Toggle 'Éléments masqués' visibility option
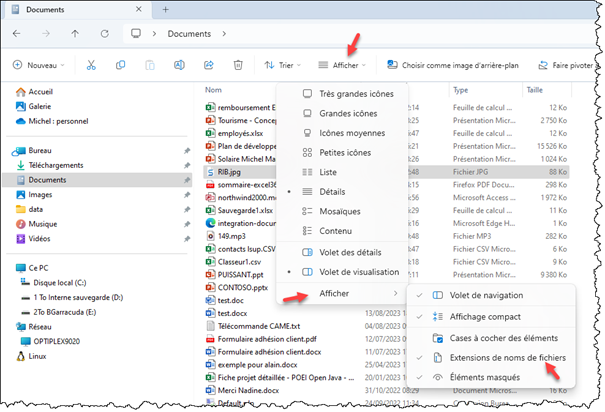The width and height of the screenshot is (605, 412). pyautogui.click(x=485, y=377)
